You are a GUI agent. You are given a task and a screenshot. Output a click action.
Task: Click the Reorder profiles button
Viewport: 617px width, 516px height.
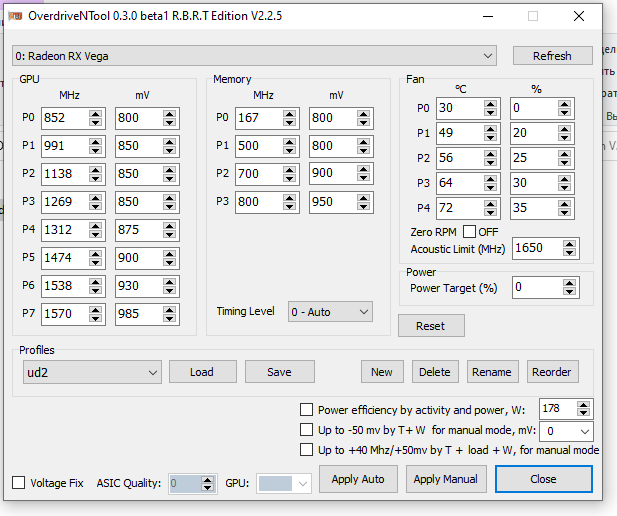click(x=552, y=372)
